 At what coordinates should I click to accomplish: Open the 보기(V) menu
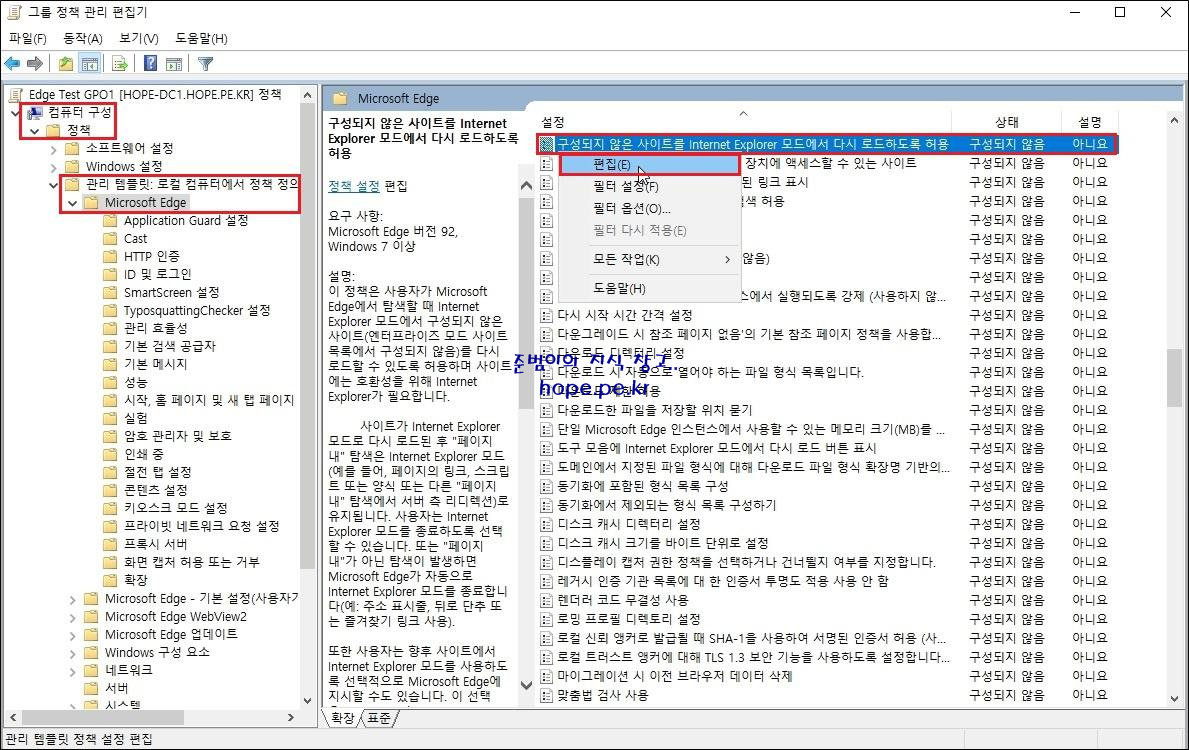point(139,38)
